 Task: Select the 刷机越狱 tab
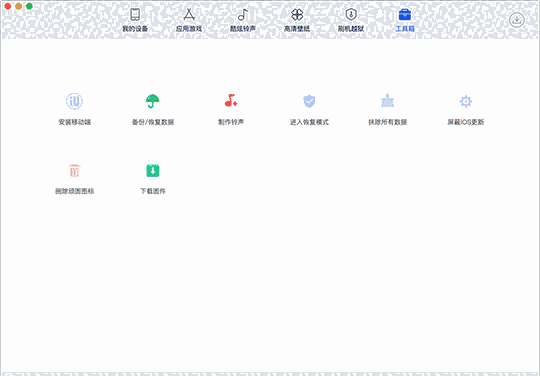point(351,20)
